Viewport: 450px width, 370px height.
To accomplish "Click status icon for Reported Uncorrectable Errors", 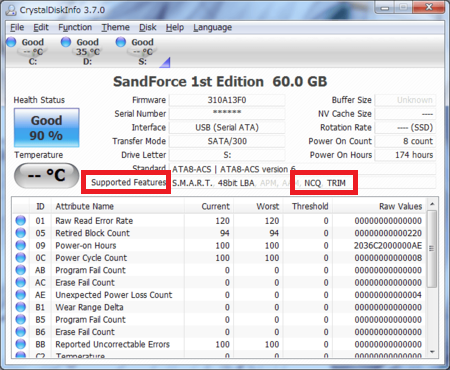I will [x=21, y=344].
